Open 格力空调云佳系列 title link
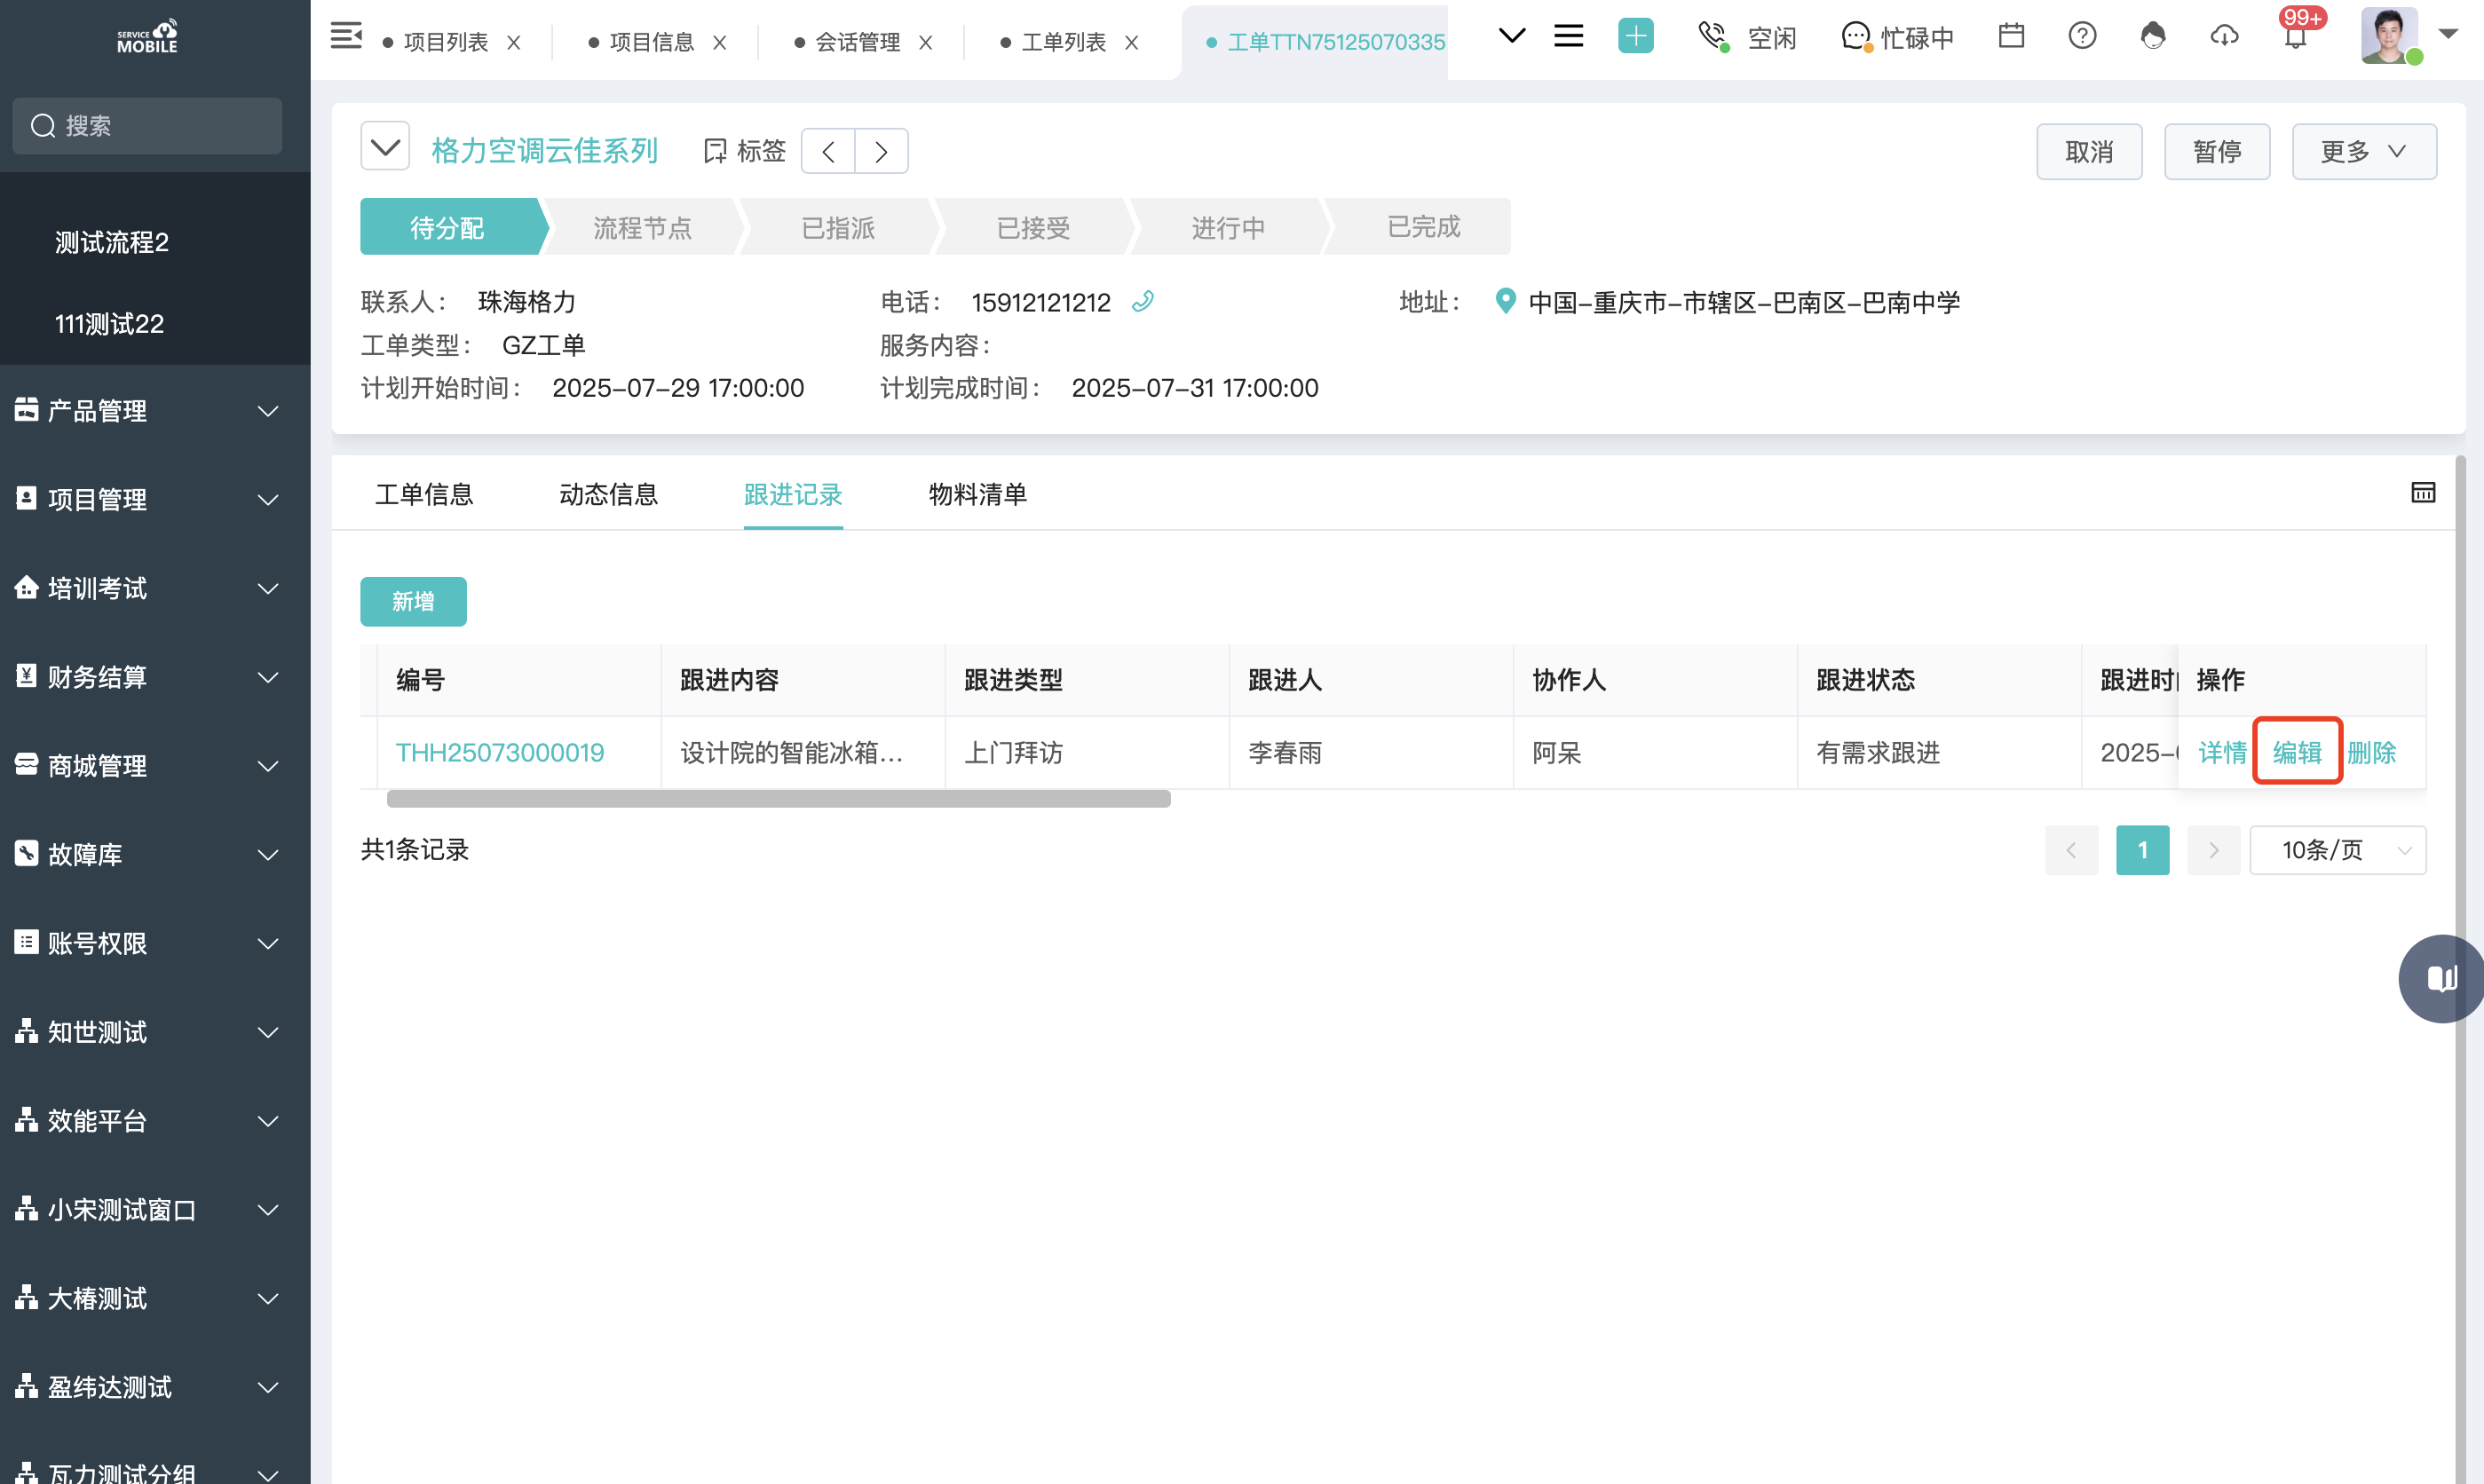Screen dimensions: 2484x1484 pos(544,151)
